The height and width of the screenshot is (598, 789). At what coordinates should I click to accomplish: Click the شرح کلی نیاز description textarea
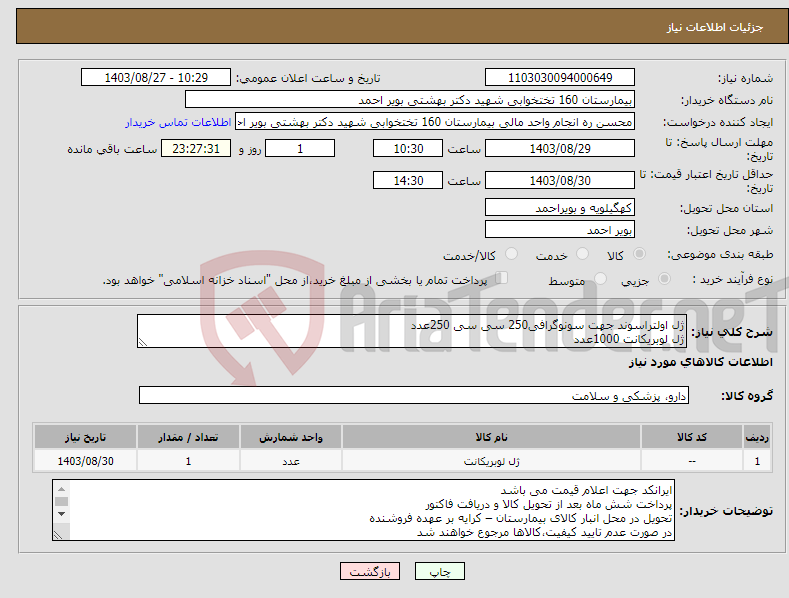[x=412, y=331]
